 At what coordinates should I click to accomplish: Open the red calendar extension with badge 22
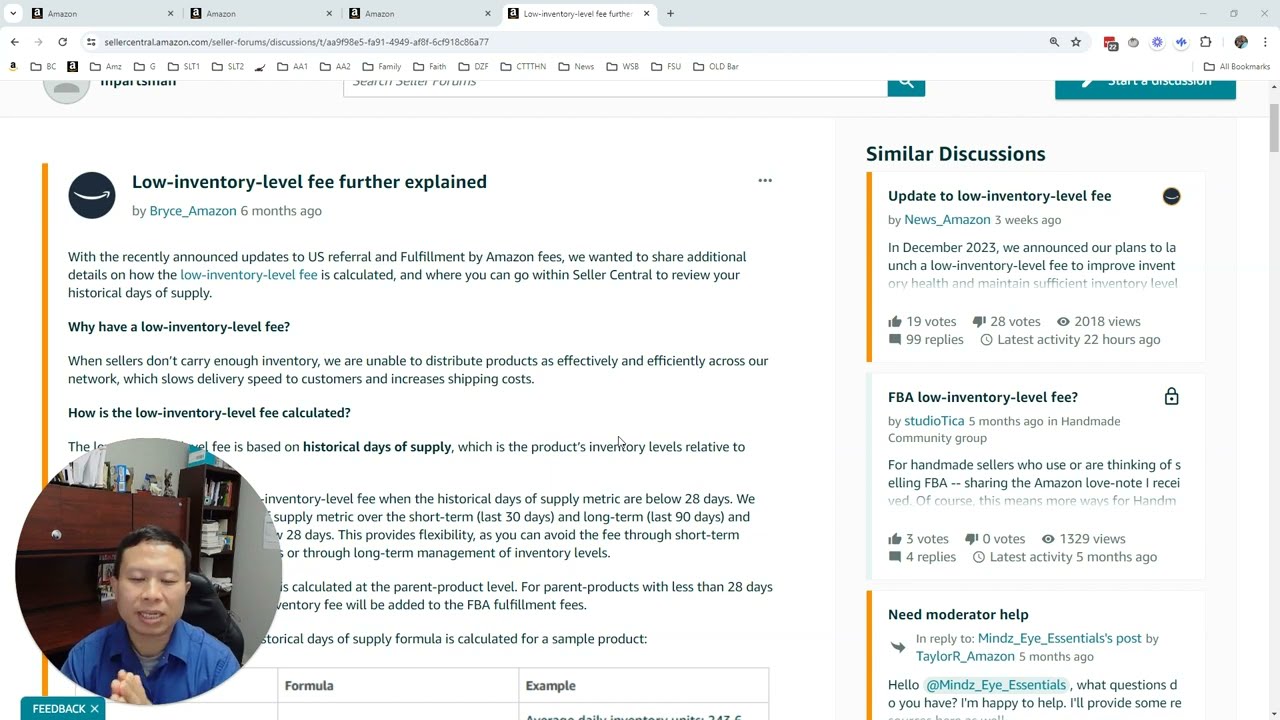click(x=1110, y=43)
